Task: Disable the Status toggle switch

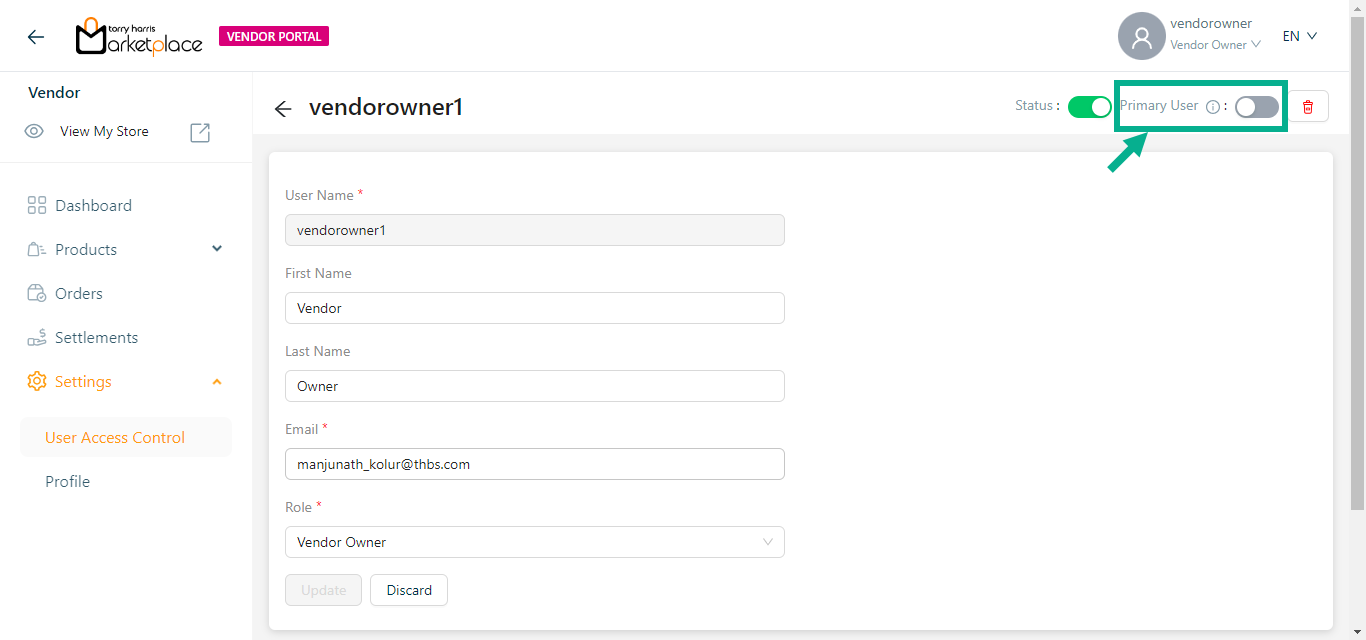Action: pos(1089,107)
